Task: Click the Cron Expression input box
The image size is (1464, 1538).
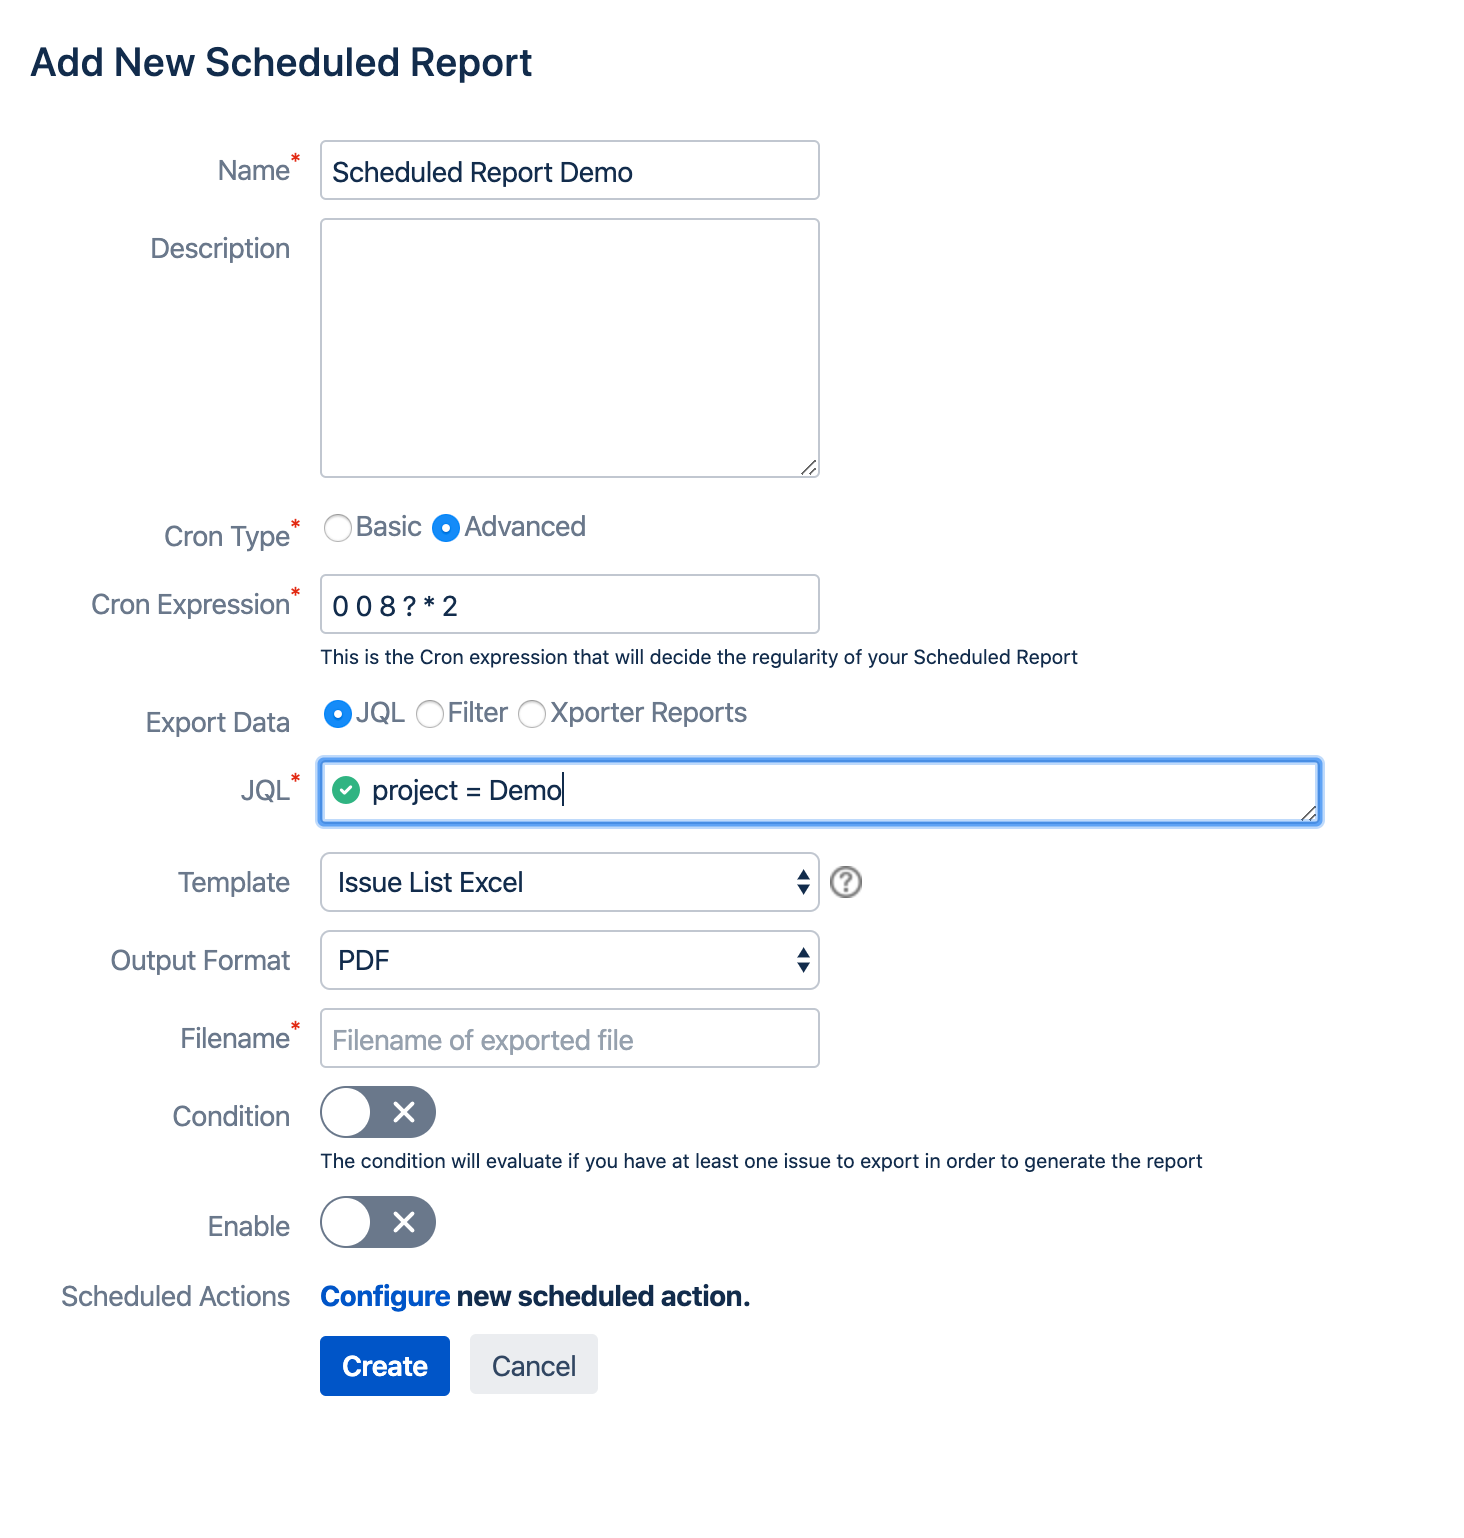Action: (x=569, y=605)
